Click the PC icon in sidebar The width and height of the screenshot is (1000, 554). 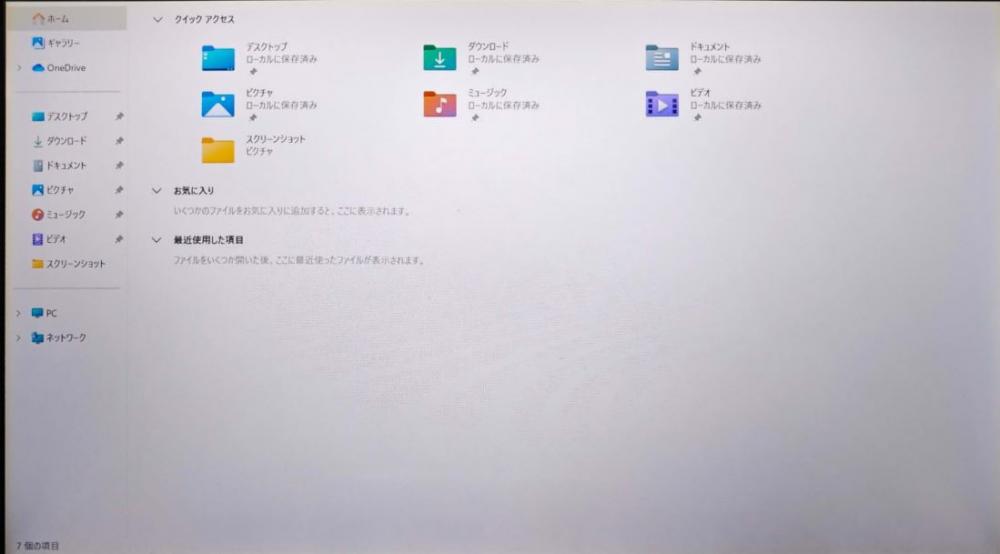pos(38,313)
